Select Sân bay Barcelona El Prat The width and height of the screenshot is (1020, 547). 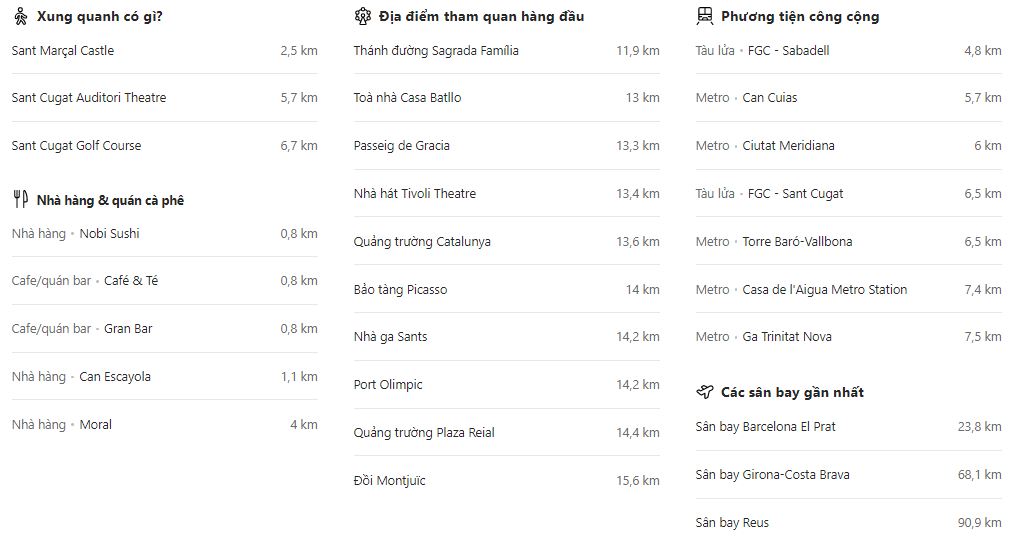coord(765,426)
